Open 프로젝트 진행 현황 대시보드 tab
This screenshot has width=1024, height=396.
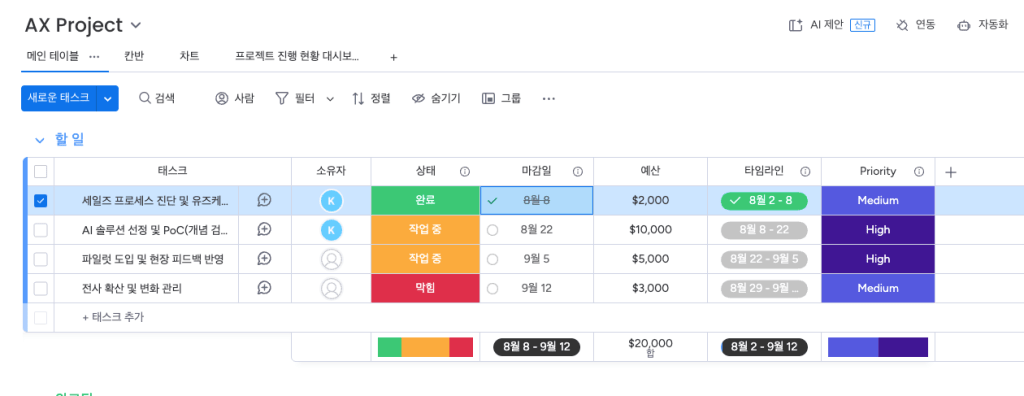tap(297, 56)
